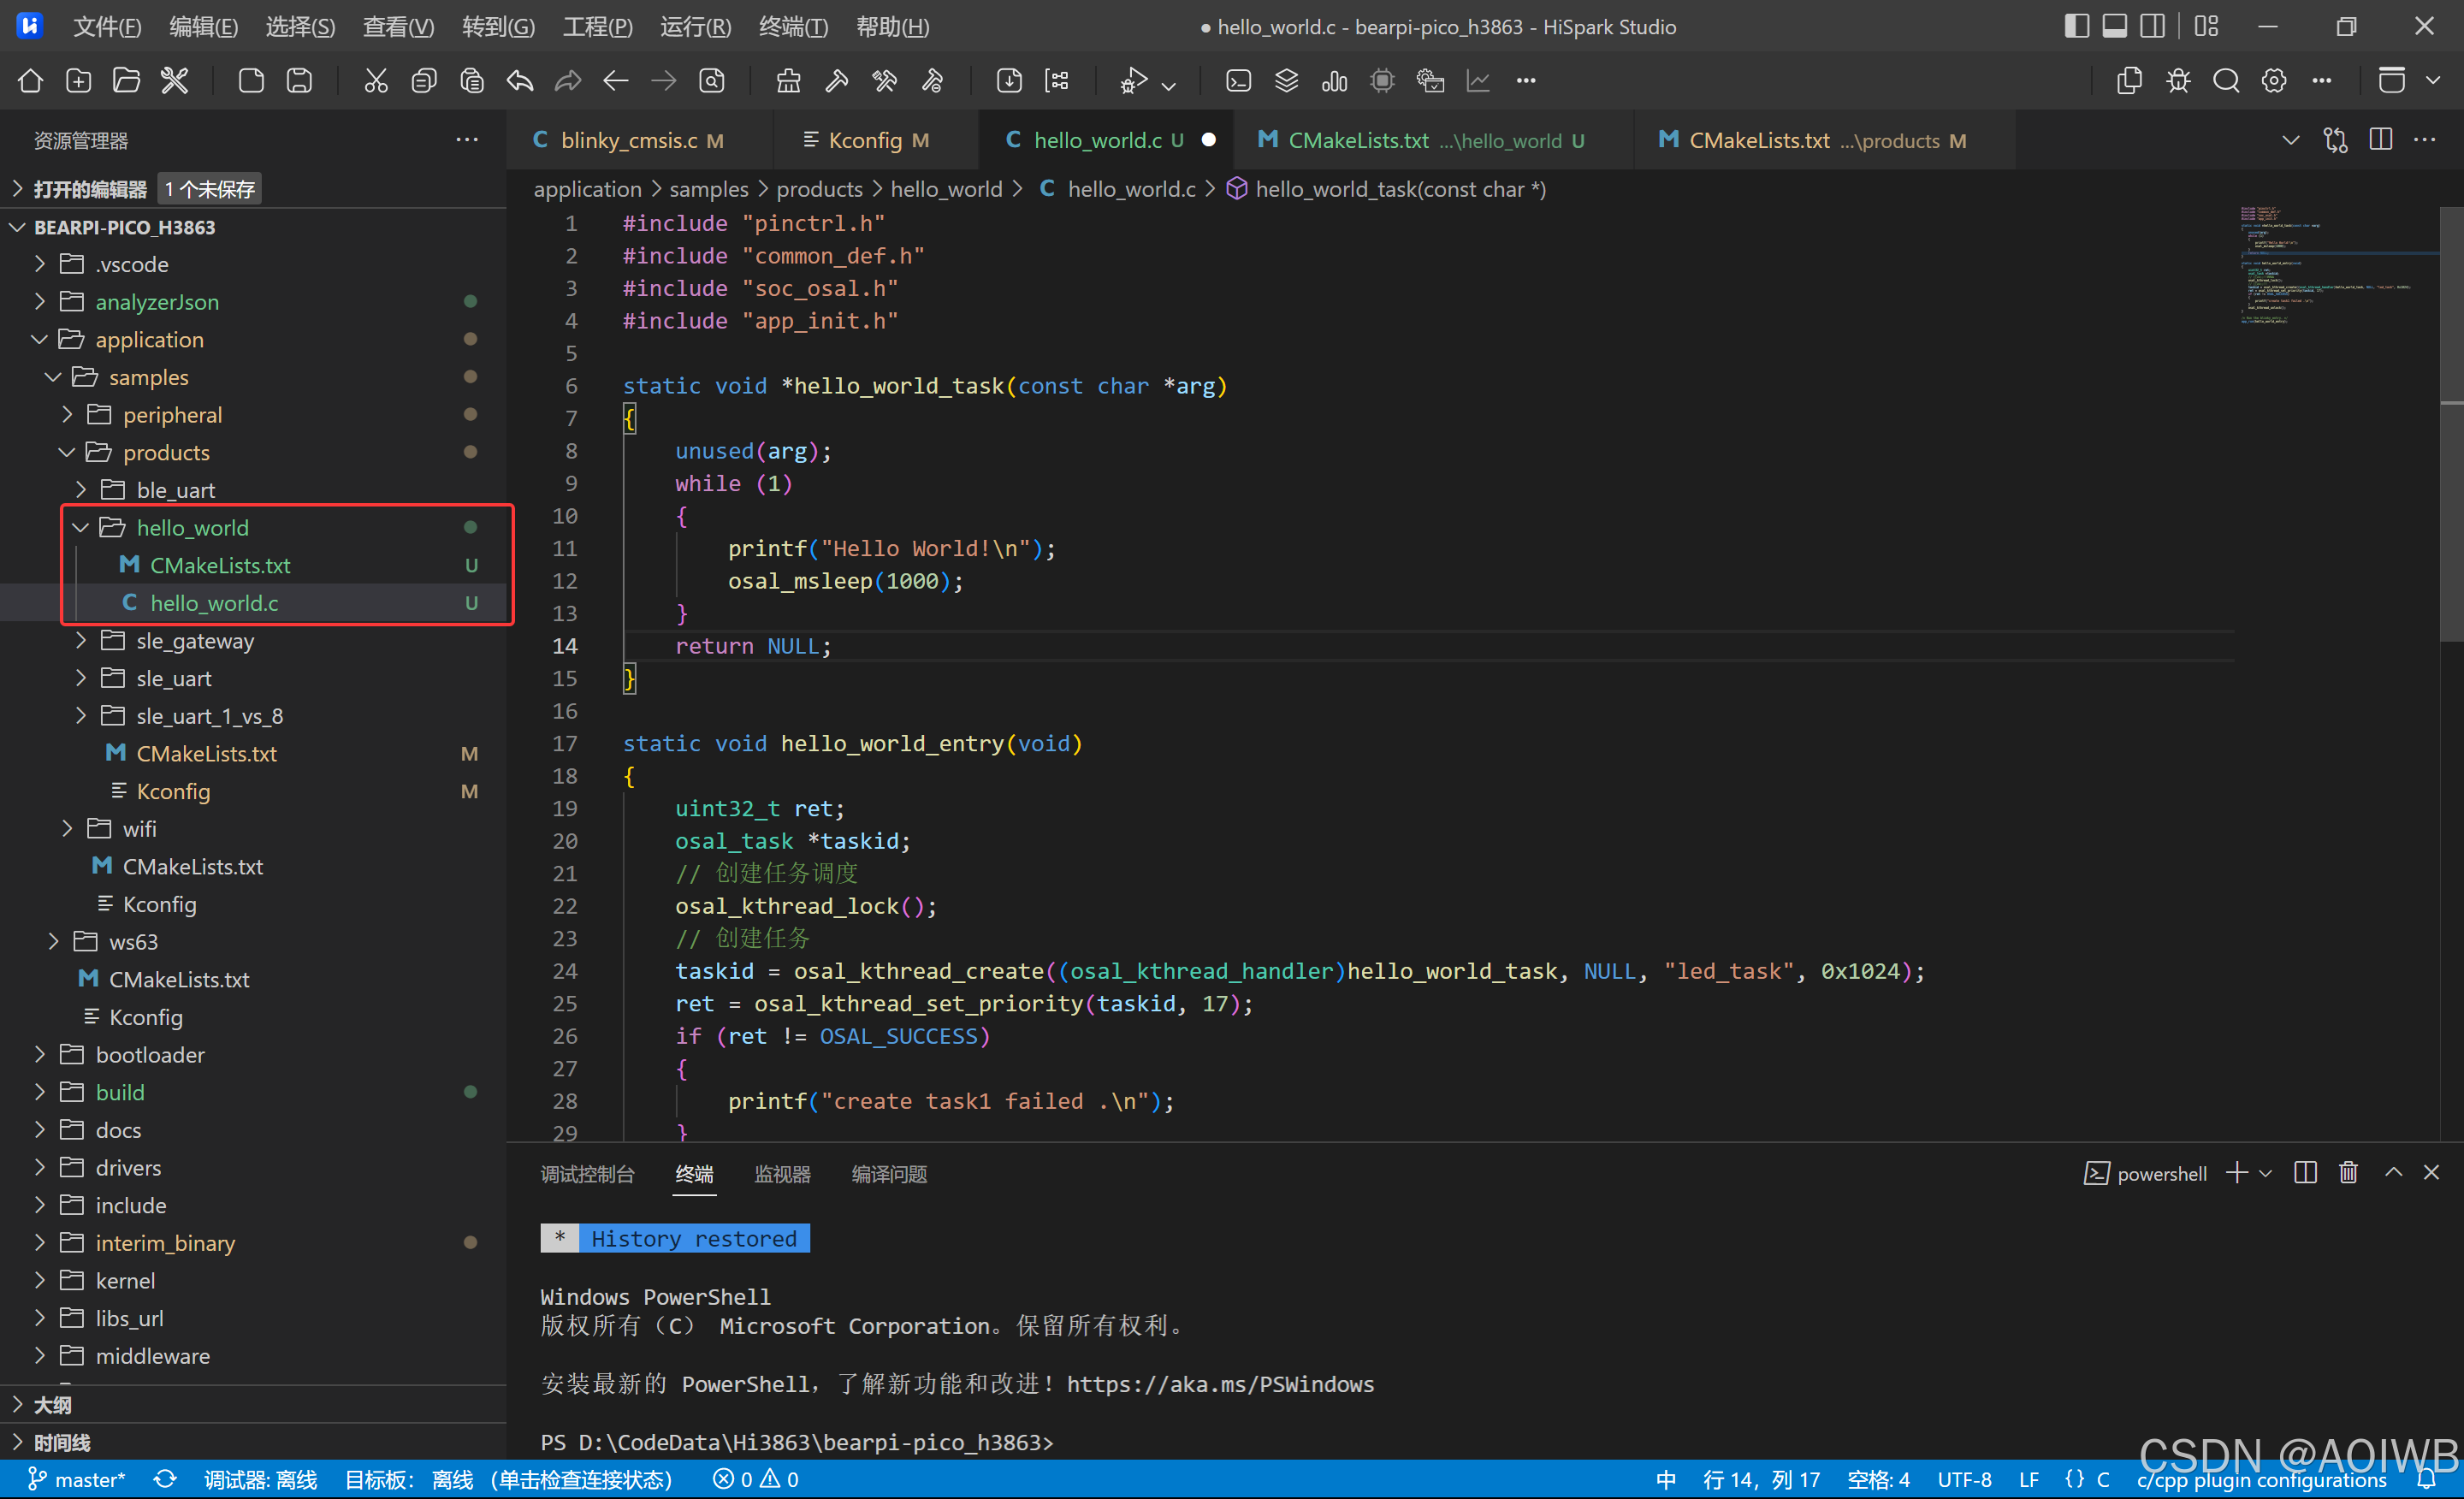Image resolution: width=2464 pixels, height=1499 pixels.
Task: Switch to the Kconfig tab
Action: (x=865, y=140)
